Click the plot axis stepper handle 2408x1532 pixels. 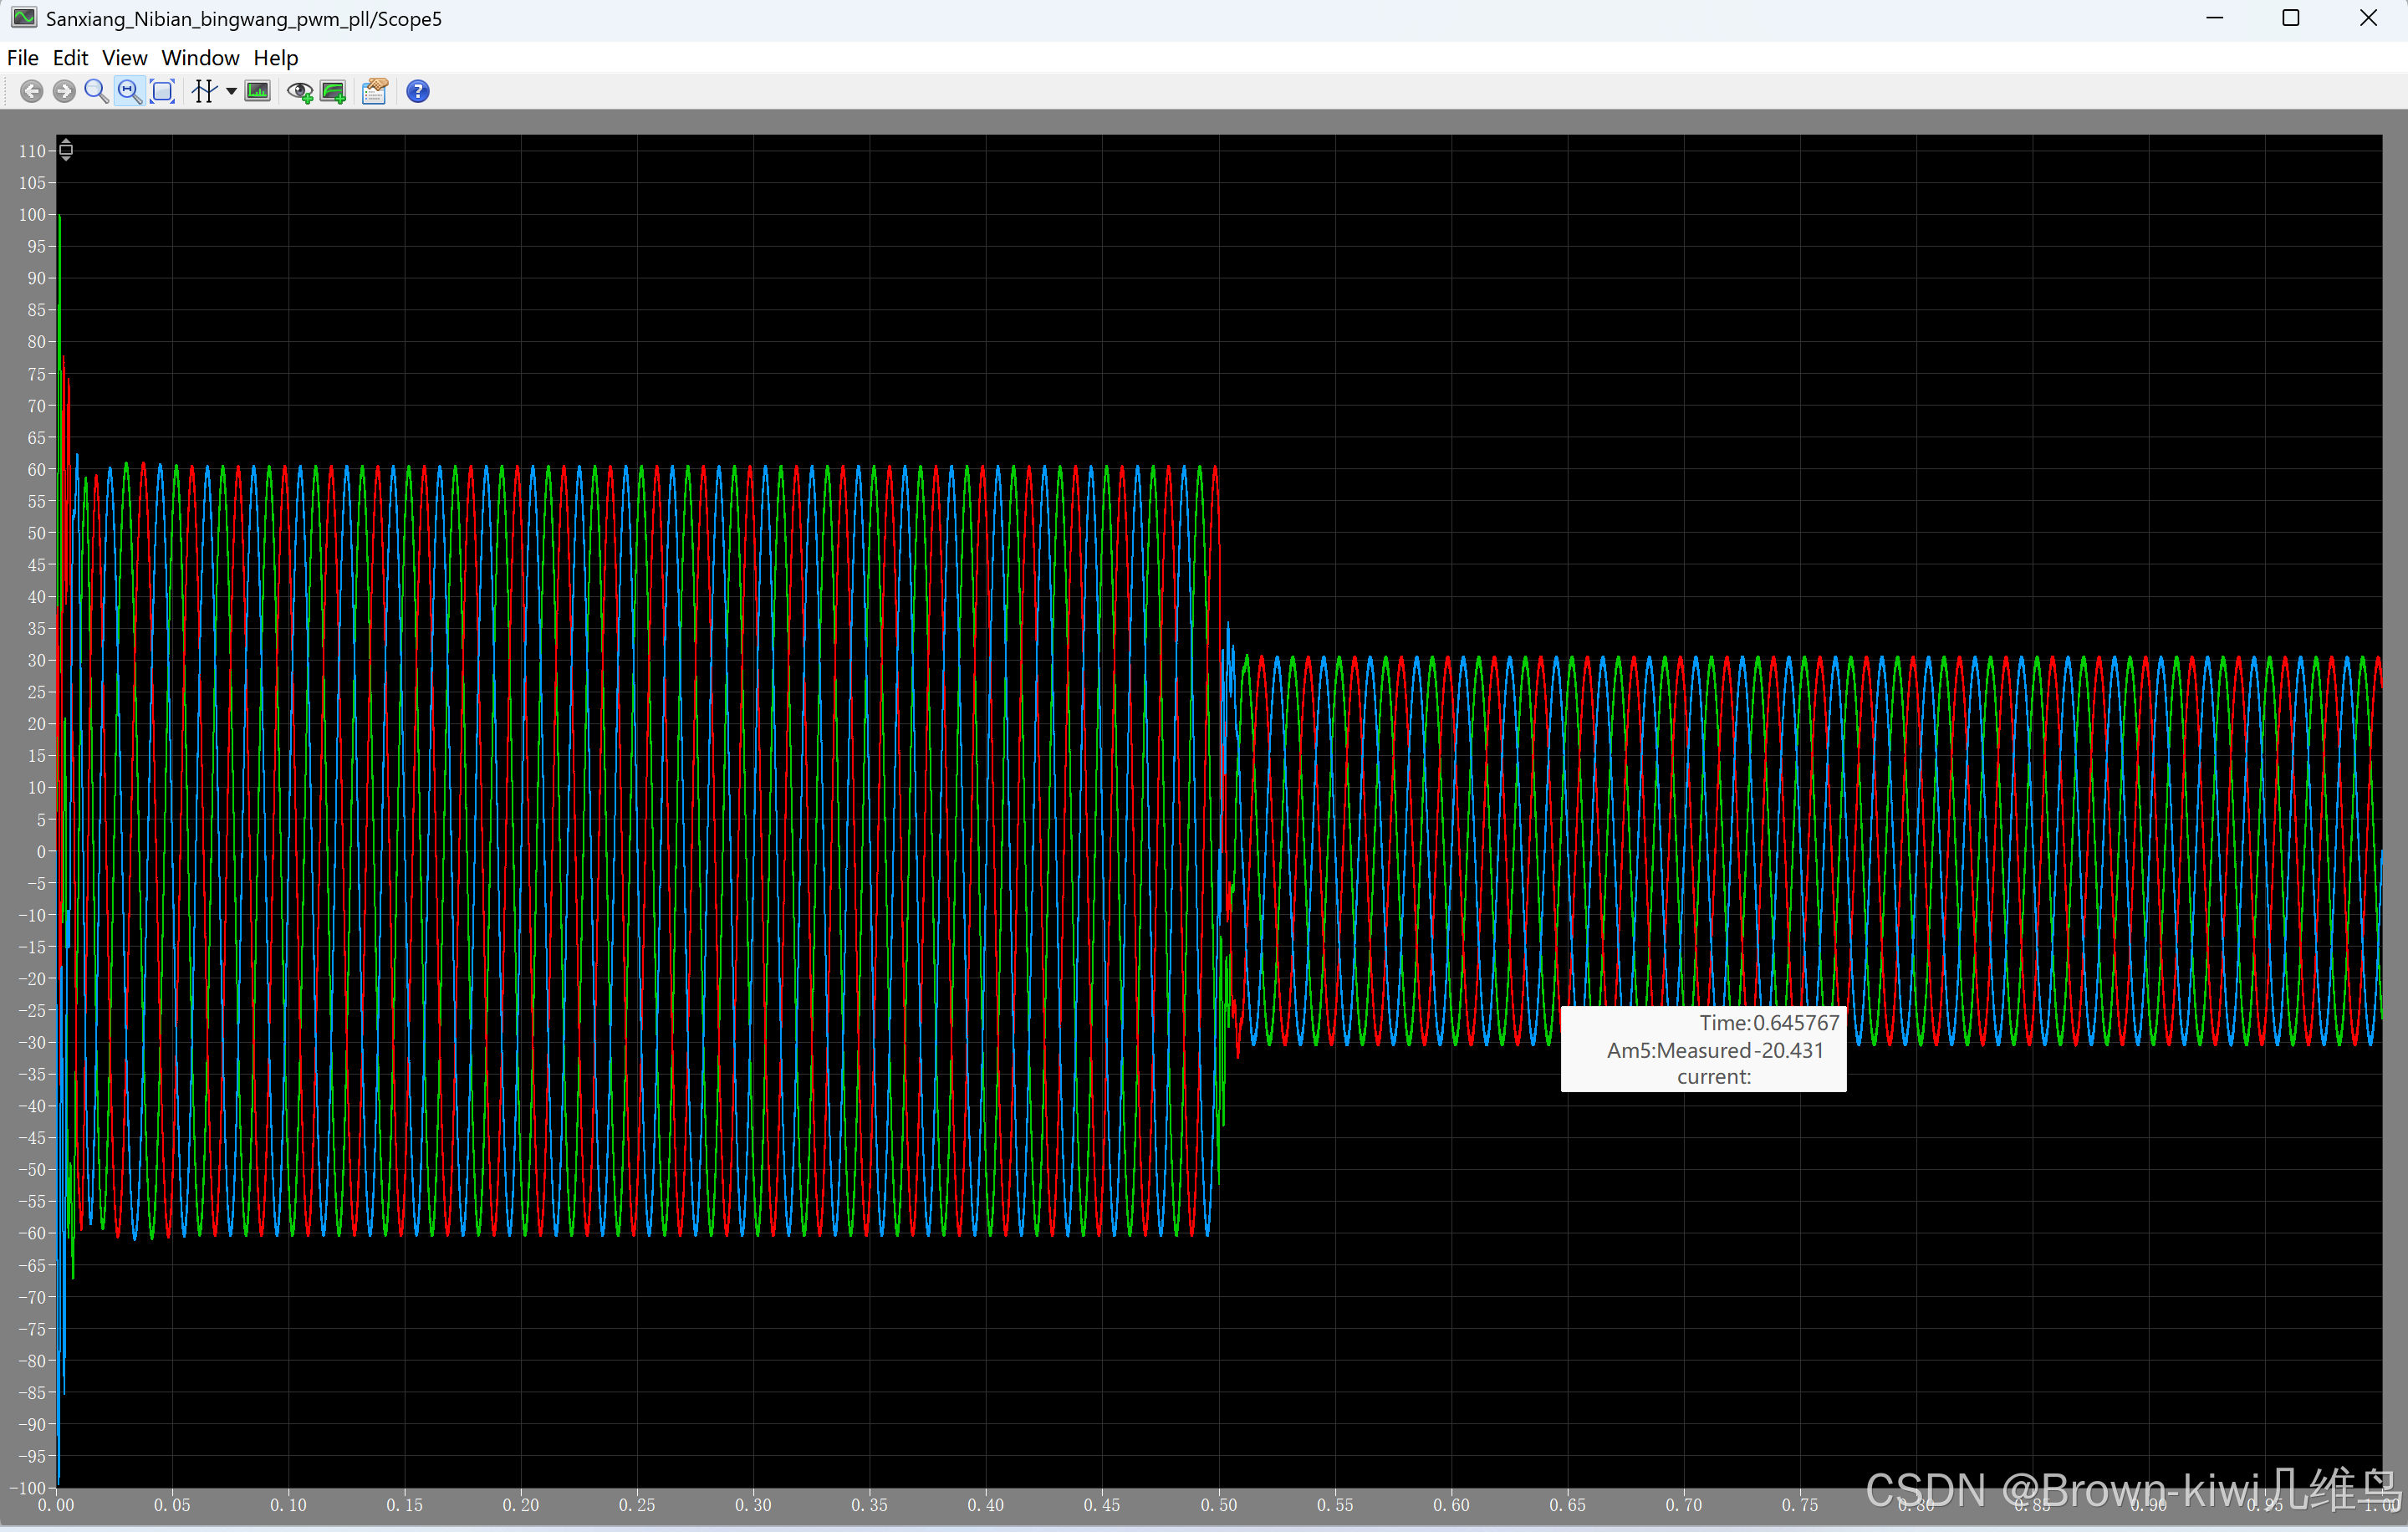point(66,150)
